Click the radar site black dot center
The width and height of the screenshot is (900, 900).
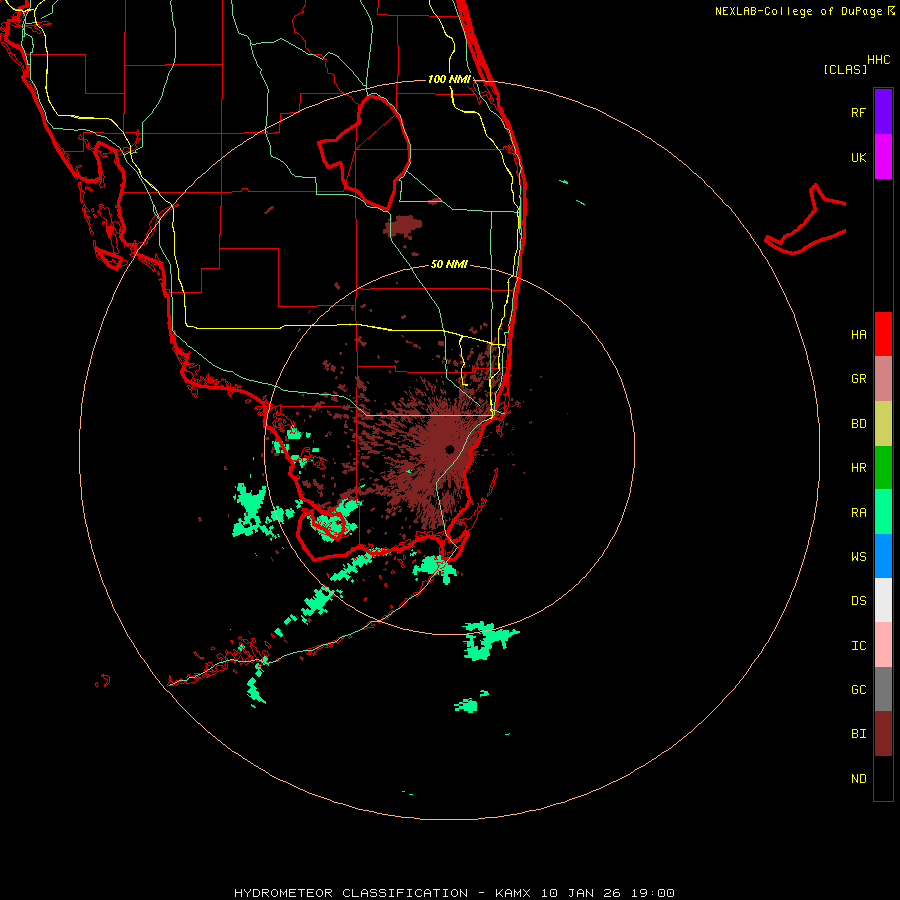tap(449, 449)
